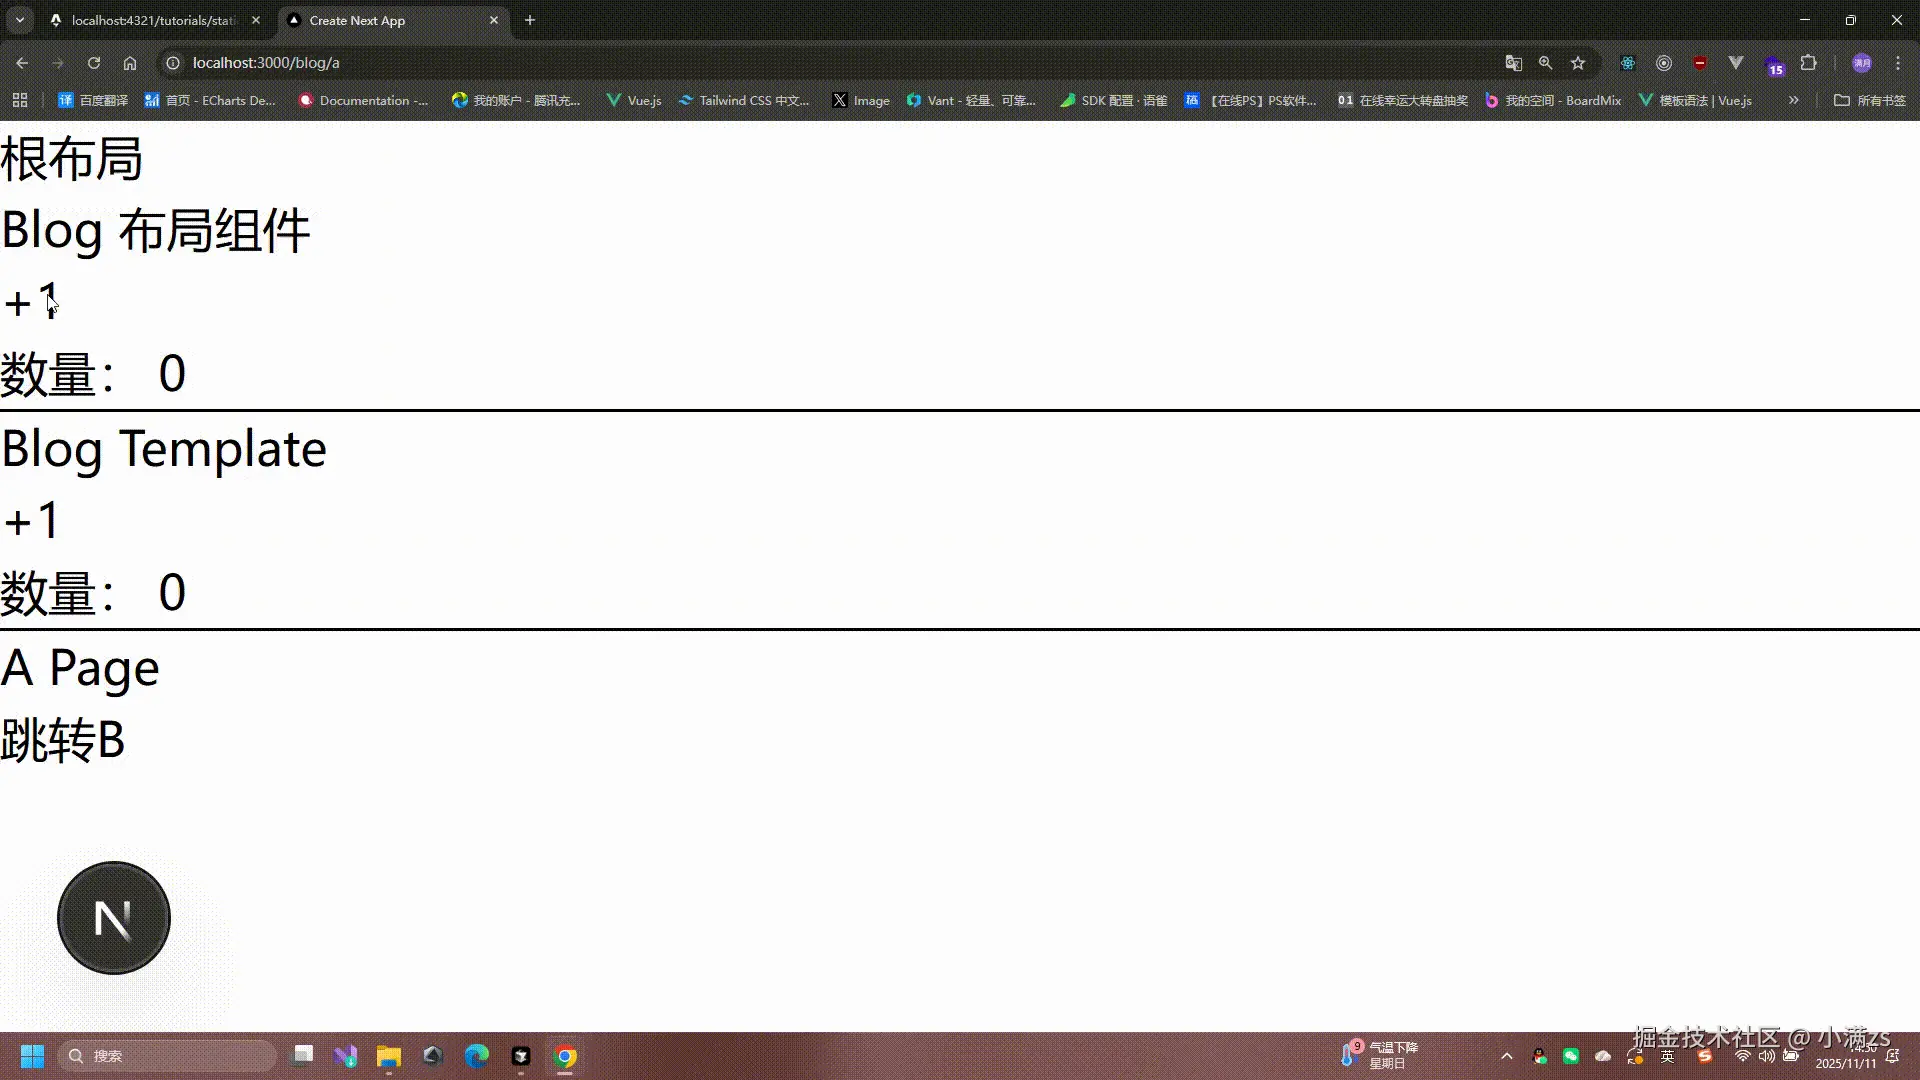Open the 所有书签 bookmarks folder
Viewport: 1920px width, 1080px height.
pyautogui.click(x=1870, y=100)
